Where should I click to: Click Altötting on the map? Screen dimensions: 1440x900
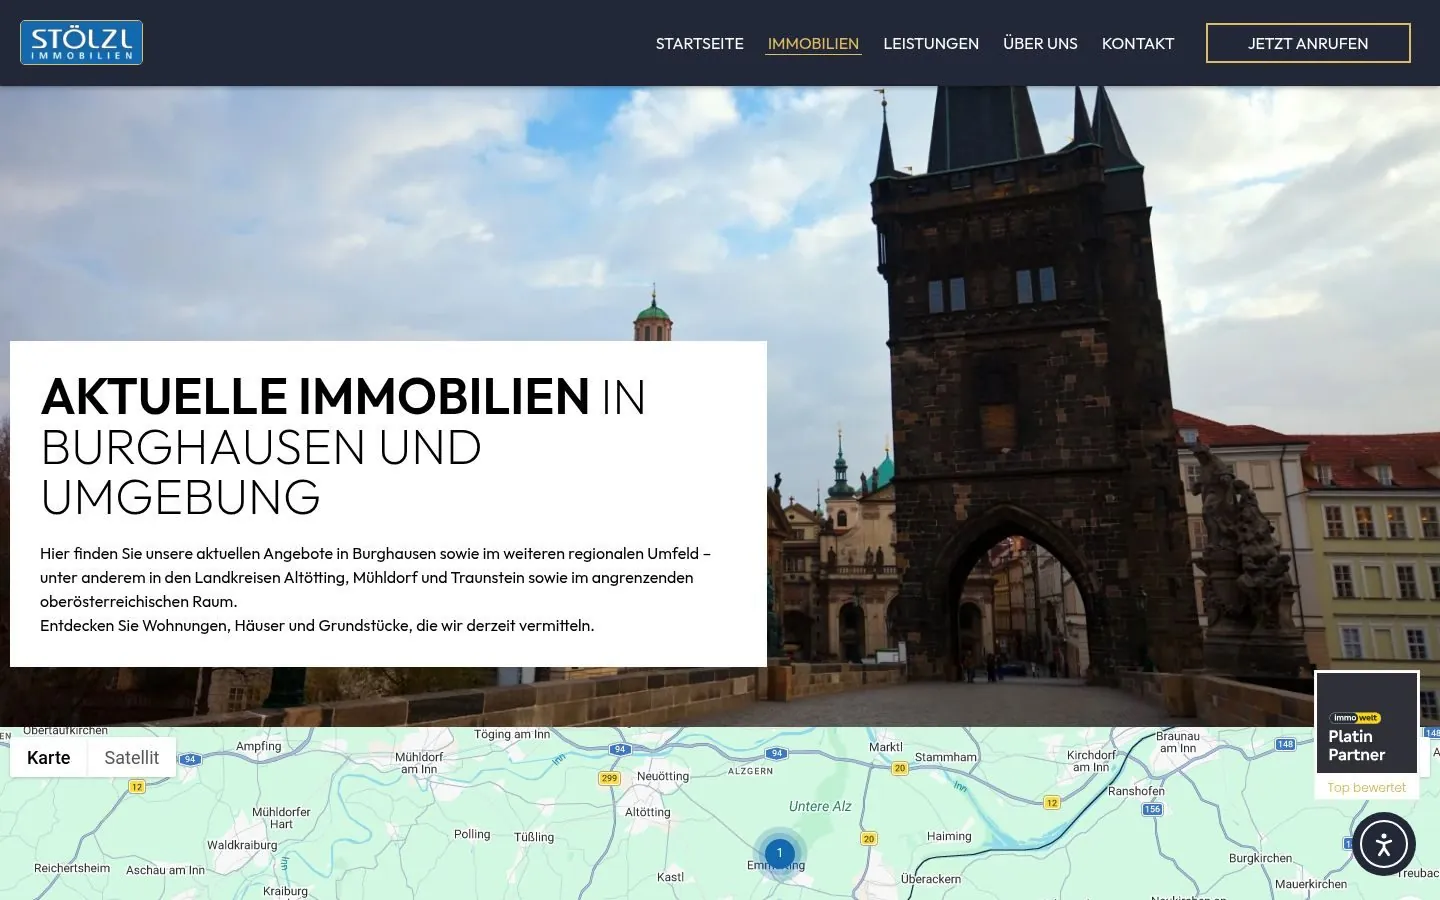tap(648, 812)
